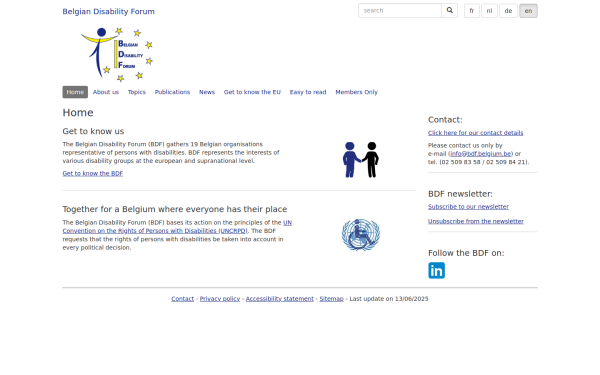The image size is (600, 375).
Task: Click the Members Only navigation item
Action: [x=357, y=92]
